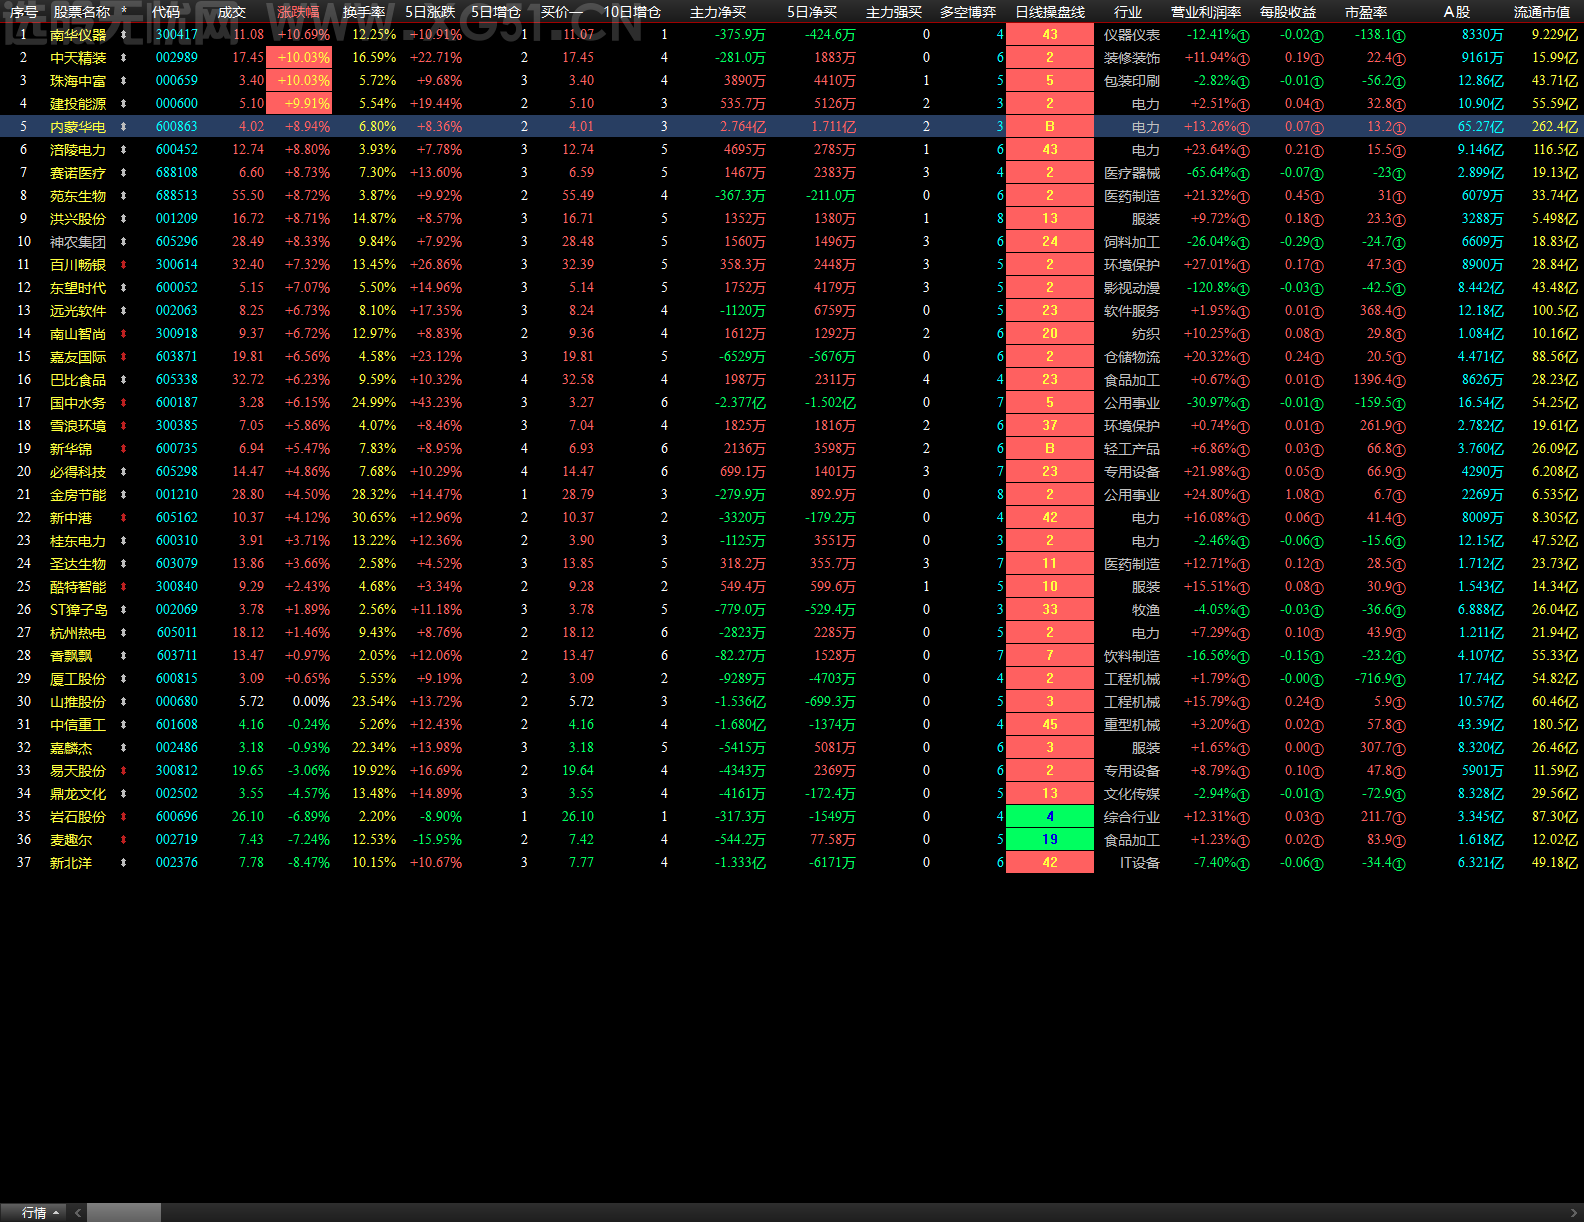
Task: Open the 行情 tab menu arrow
Action: 56,1213
